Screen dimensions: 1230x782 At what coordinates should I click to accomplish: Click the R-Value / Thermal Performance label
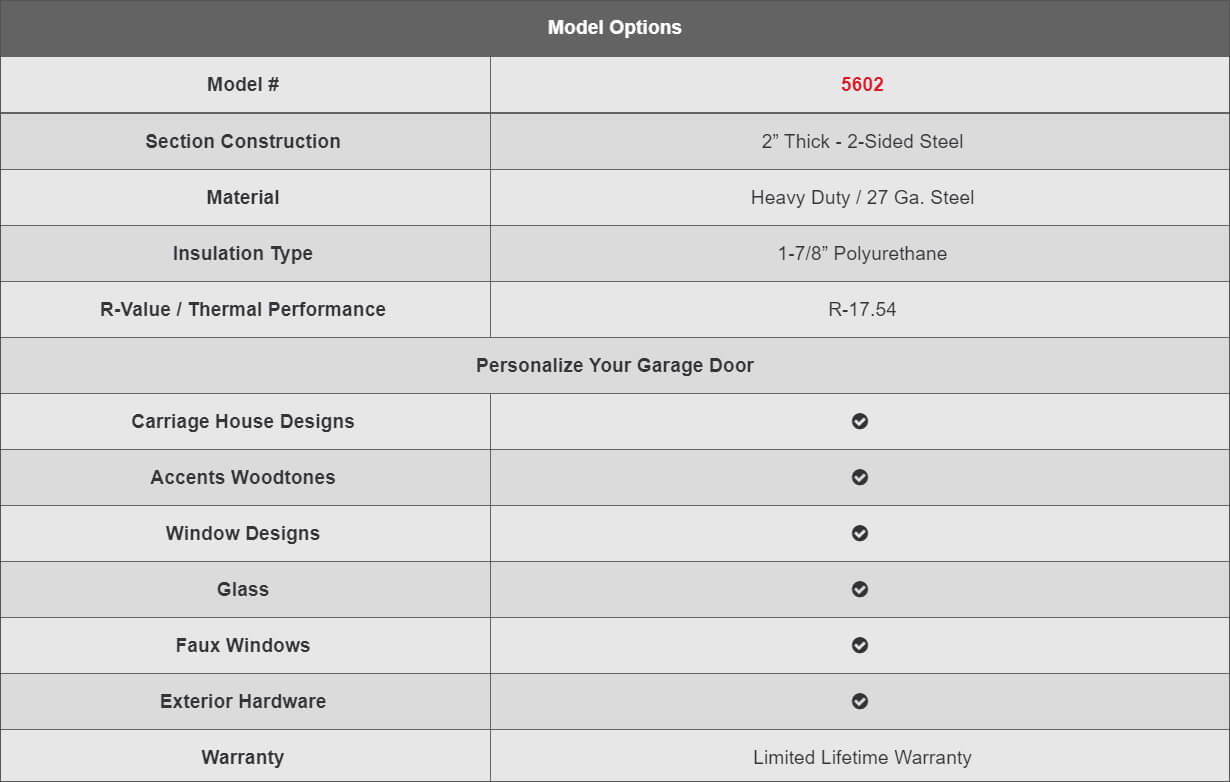pyautogui.click(x=243, y=309)
